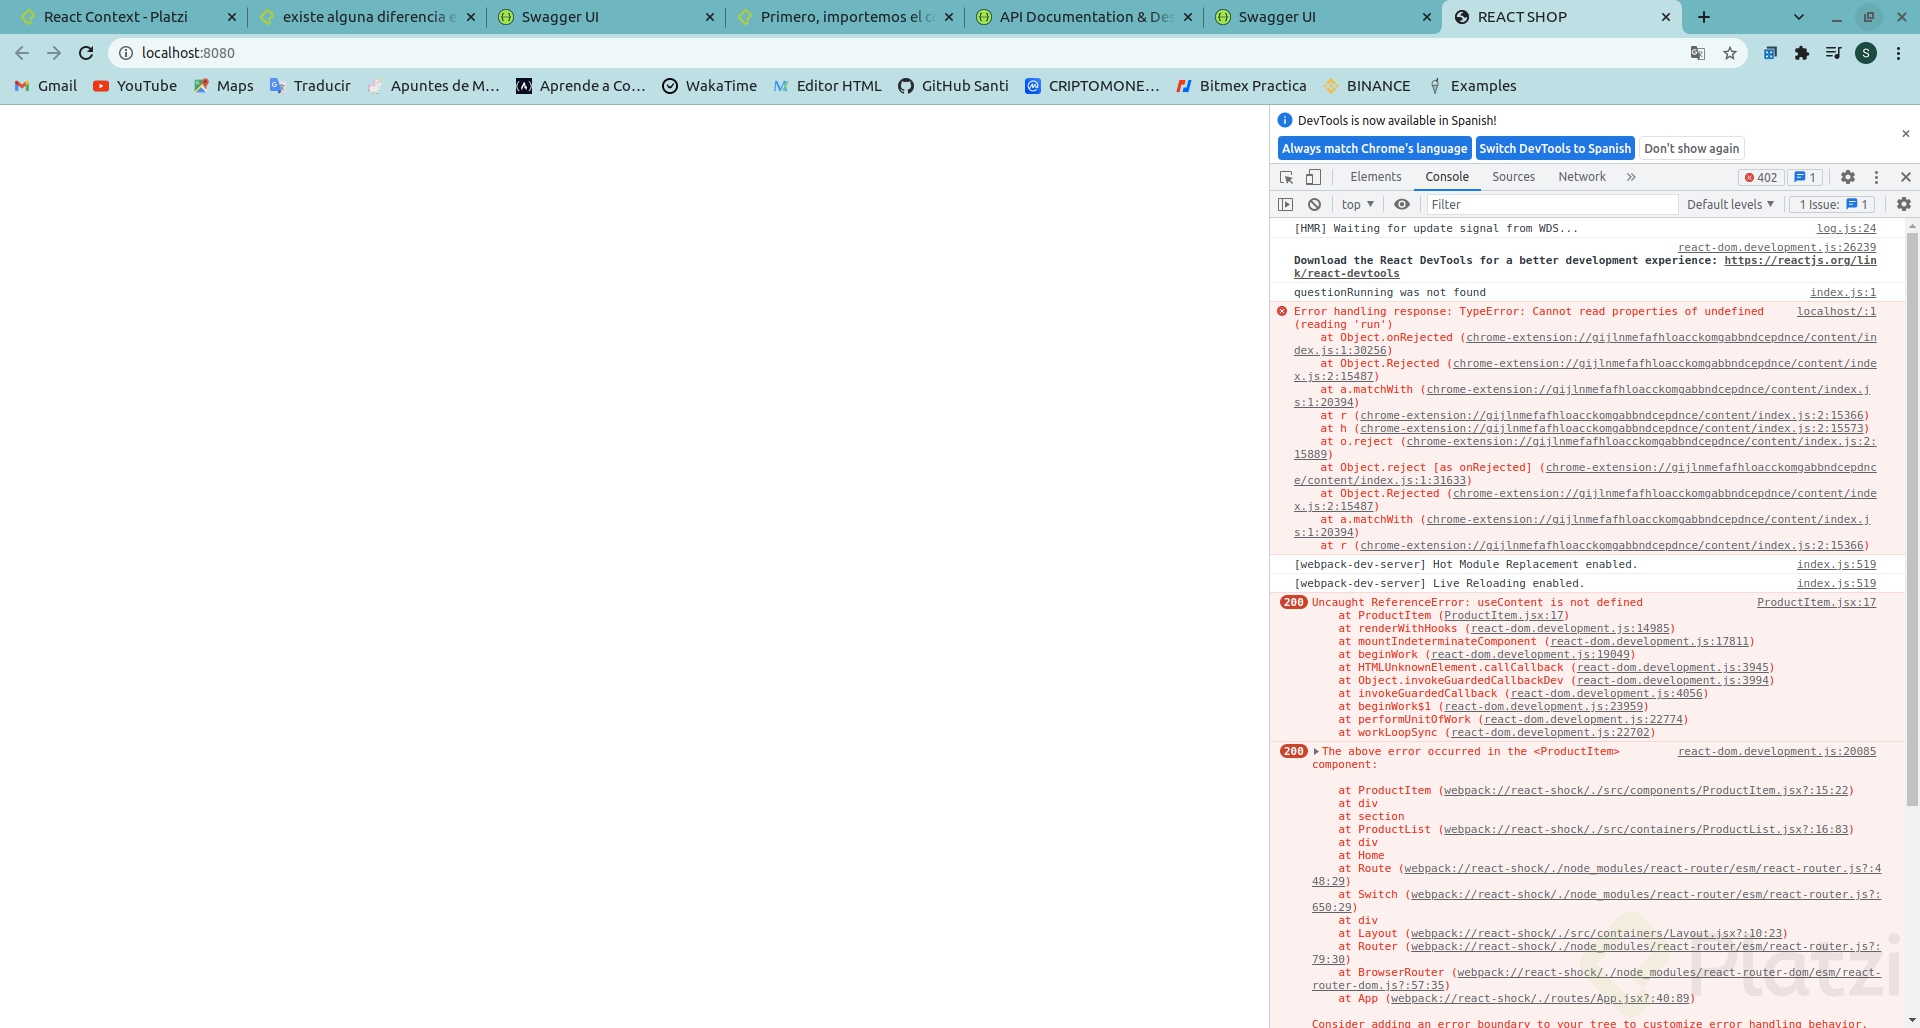1920x1028 pixels.
Task: Go forward in browser history
Action: click(54, 53)
